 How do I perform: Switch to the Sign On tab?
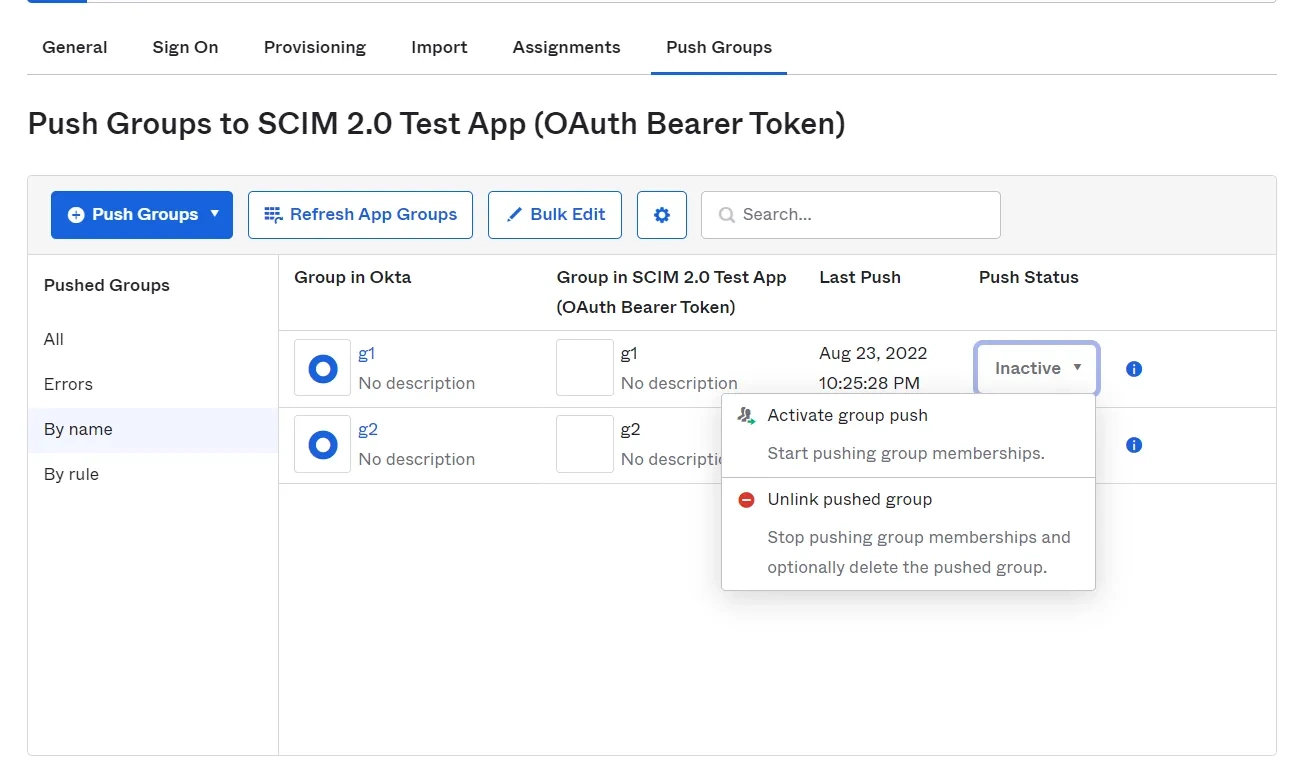pyautogui.click(x=185, y=47)
